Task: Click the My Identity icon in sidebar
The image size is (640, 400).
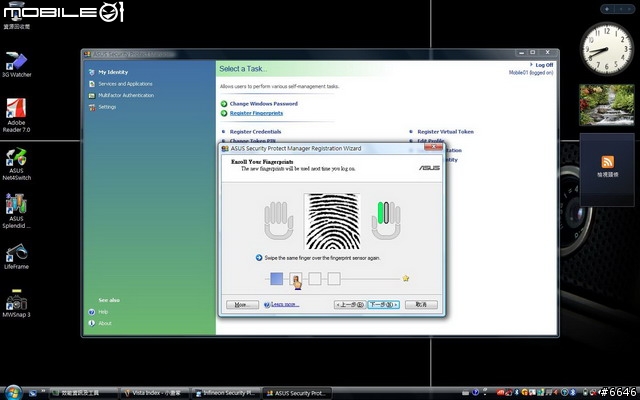Action: pyautogui.click(x=91, y=72)
